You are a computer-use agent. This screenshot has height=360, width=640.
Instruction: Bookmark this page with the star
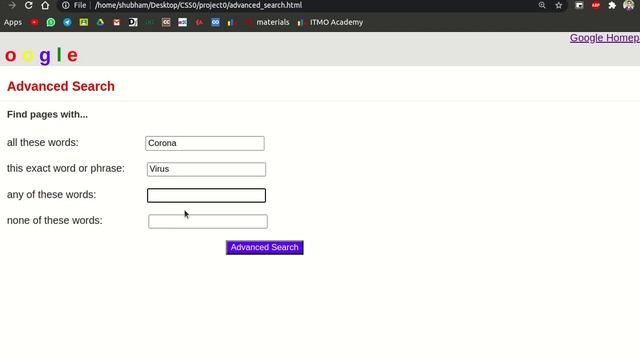pyautogui.click(x=558, y=5)
